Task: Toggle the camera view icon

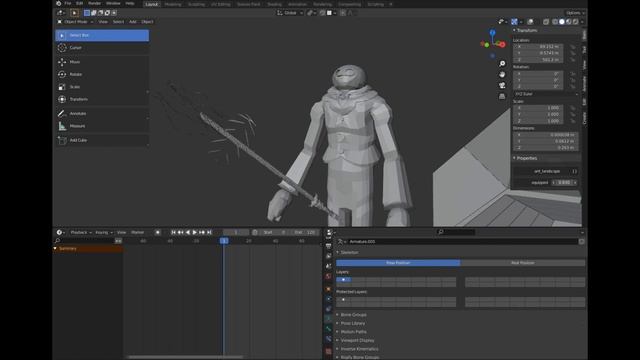Action: pos(502,85)
